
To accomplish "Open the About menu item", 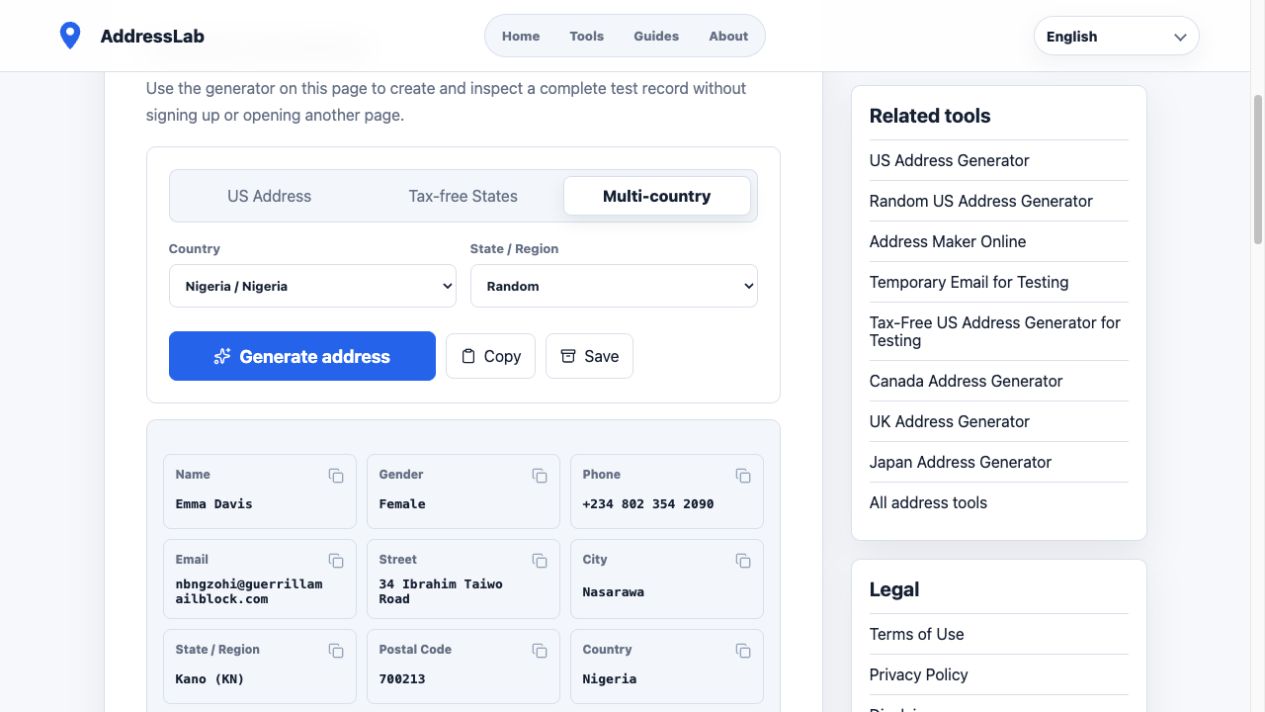I will pos(728,36).
